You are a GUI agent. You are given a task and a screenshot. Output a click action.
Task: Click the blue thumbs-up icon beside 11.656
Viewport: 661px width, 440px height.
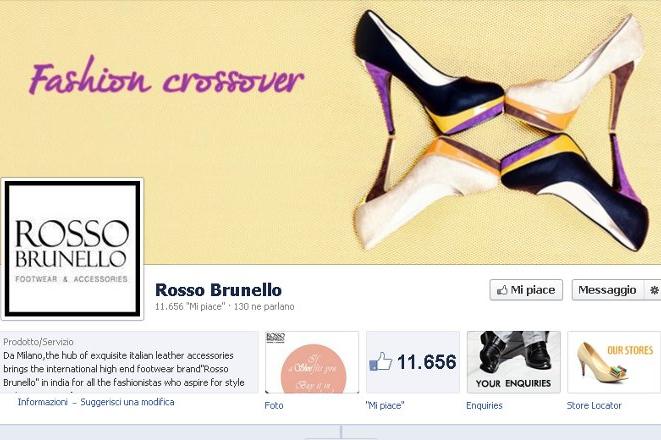(x=381, y=362)
